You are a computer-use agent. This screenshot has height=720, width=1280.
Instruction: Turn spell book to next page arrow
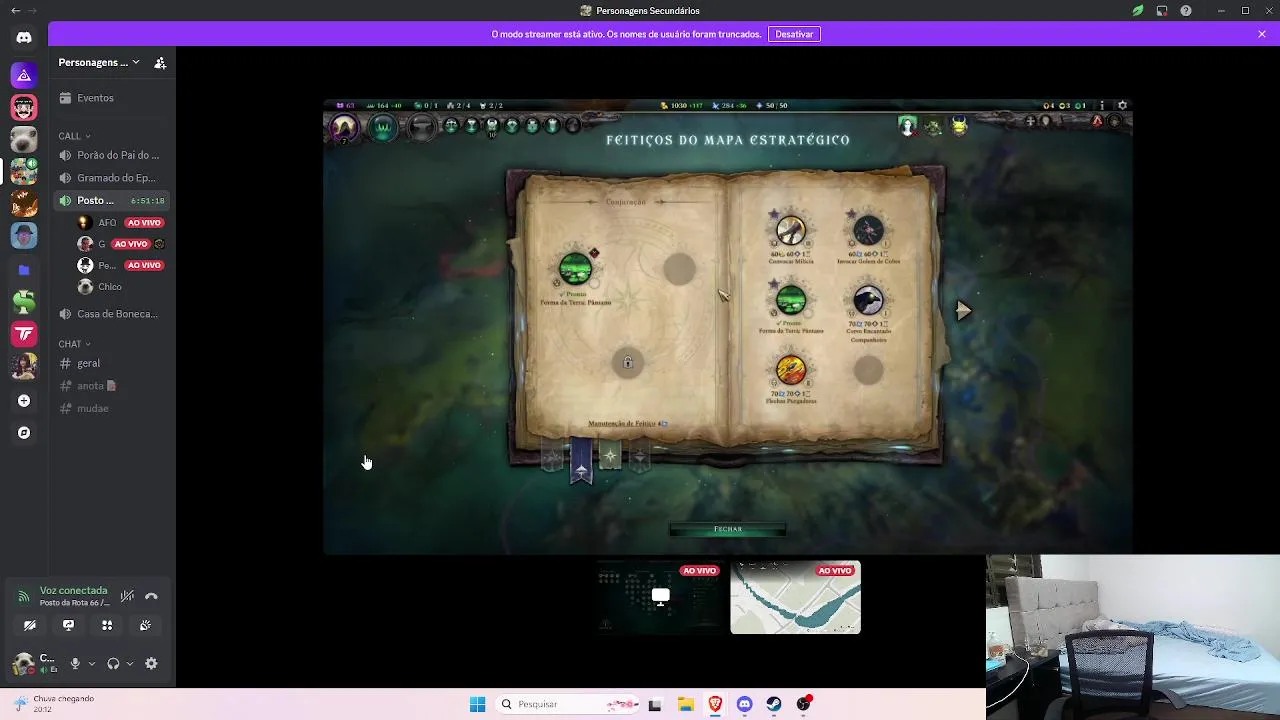[x=963, y=311]
